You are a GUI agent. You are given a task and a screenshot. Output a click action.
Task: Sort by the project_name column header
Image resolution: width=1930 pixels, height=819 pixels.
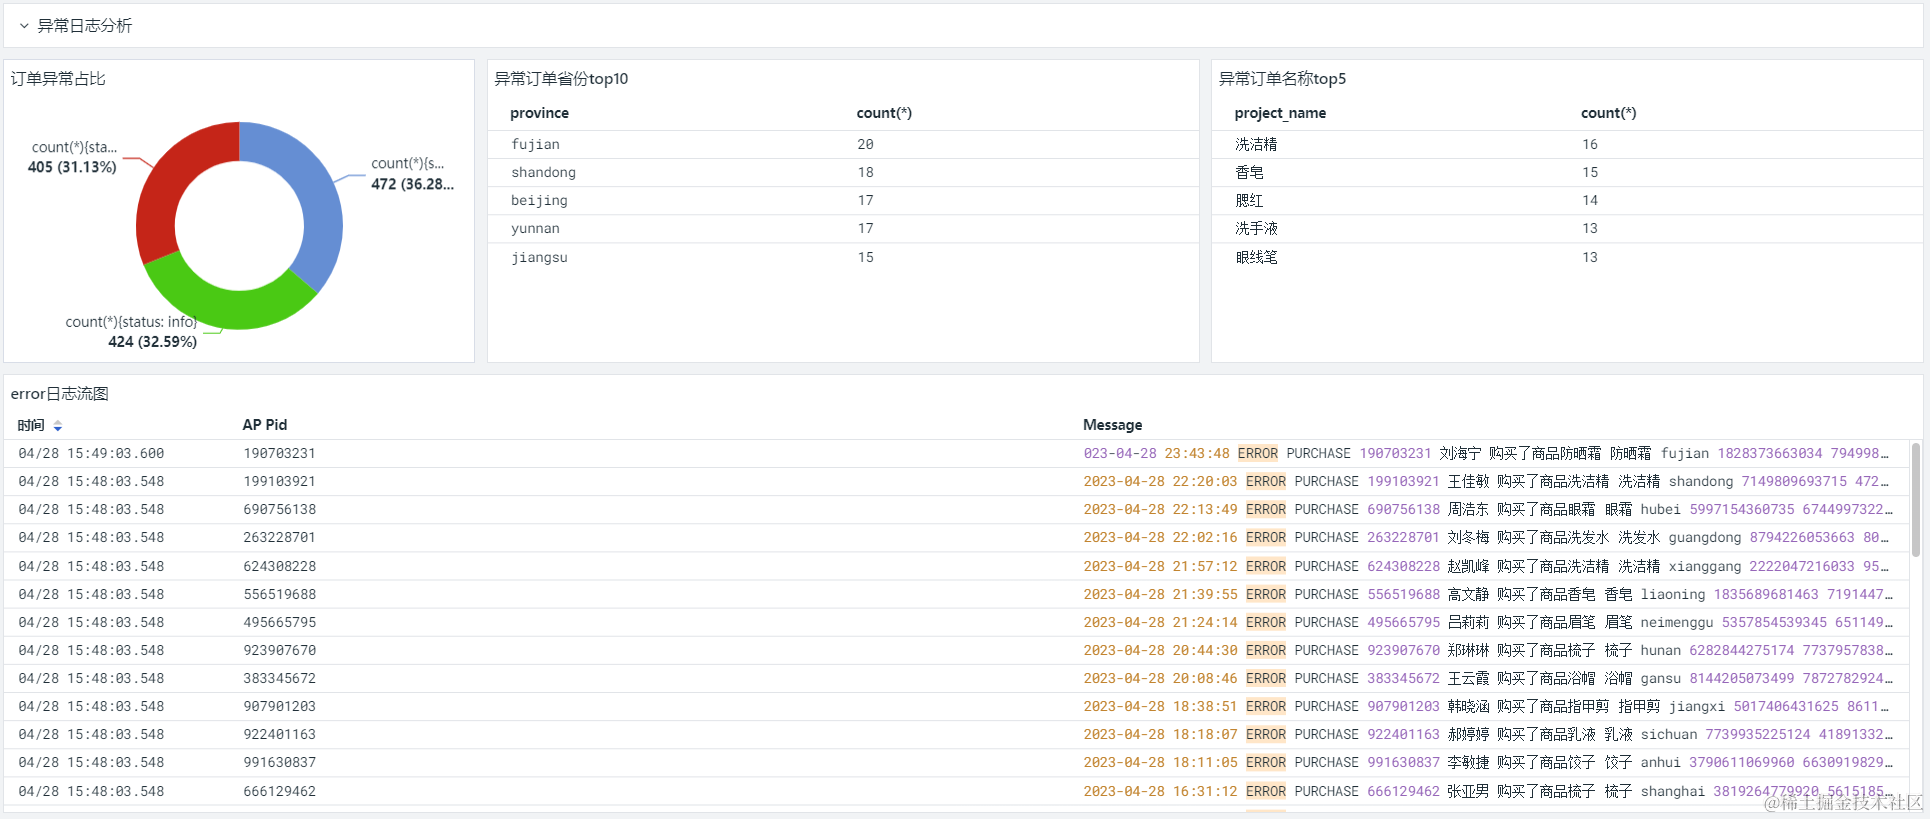click(x=1280, y=113)
